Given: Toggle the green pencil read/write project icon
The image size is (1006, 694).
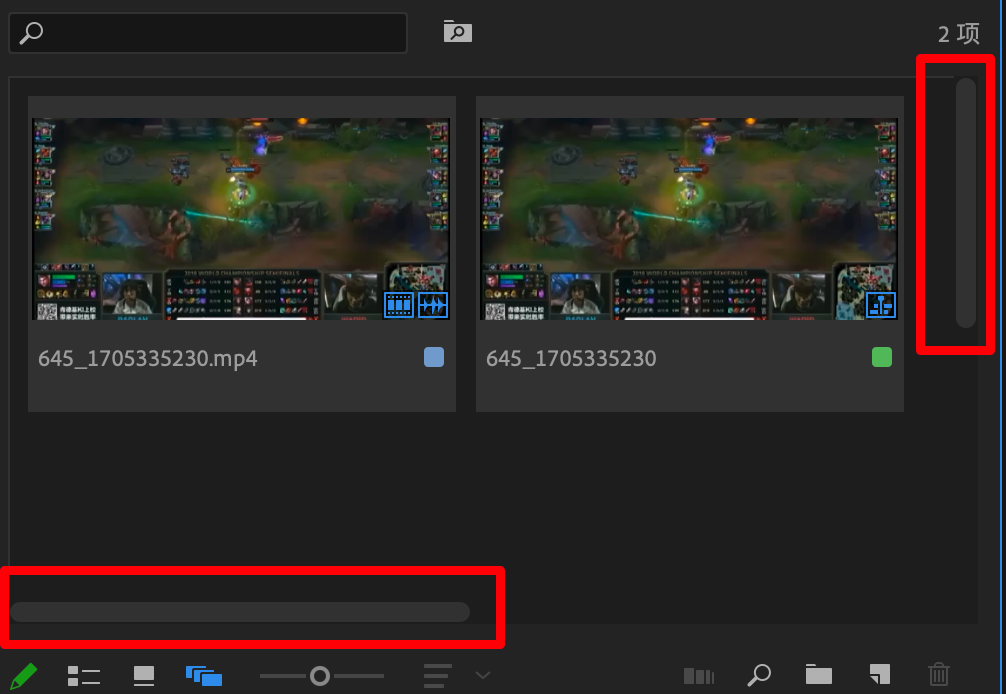Looking at the screenshot, I should tap(24, 675).
